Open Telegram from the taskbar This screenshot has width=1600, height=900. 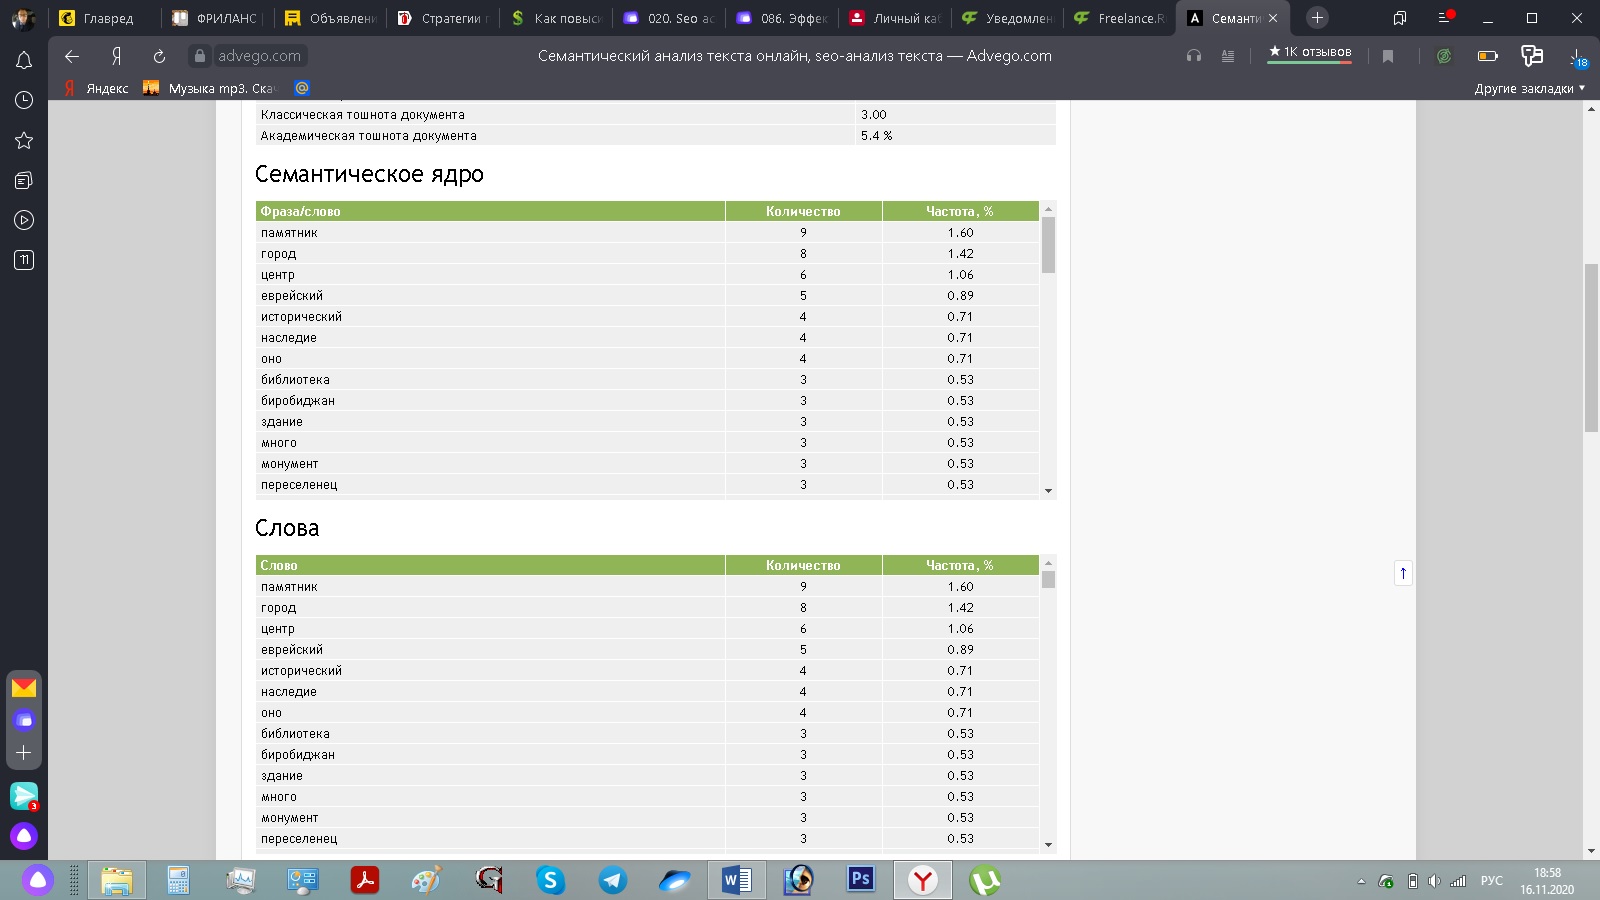pyautogui.click(x=612, y=880)
